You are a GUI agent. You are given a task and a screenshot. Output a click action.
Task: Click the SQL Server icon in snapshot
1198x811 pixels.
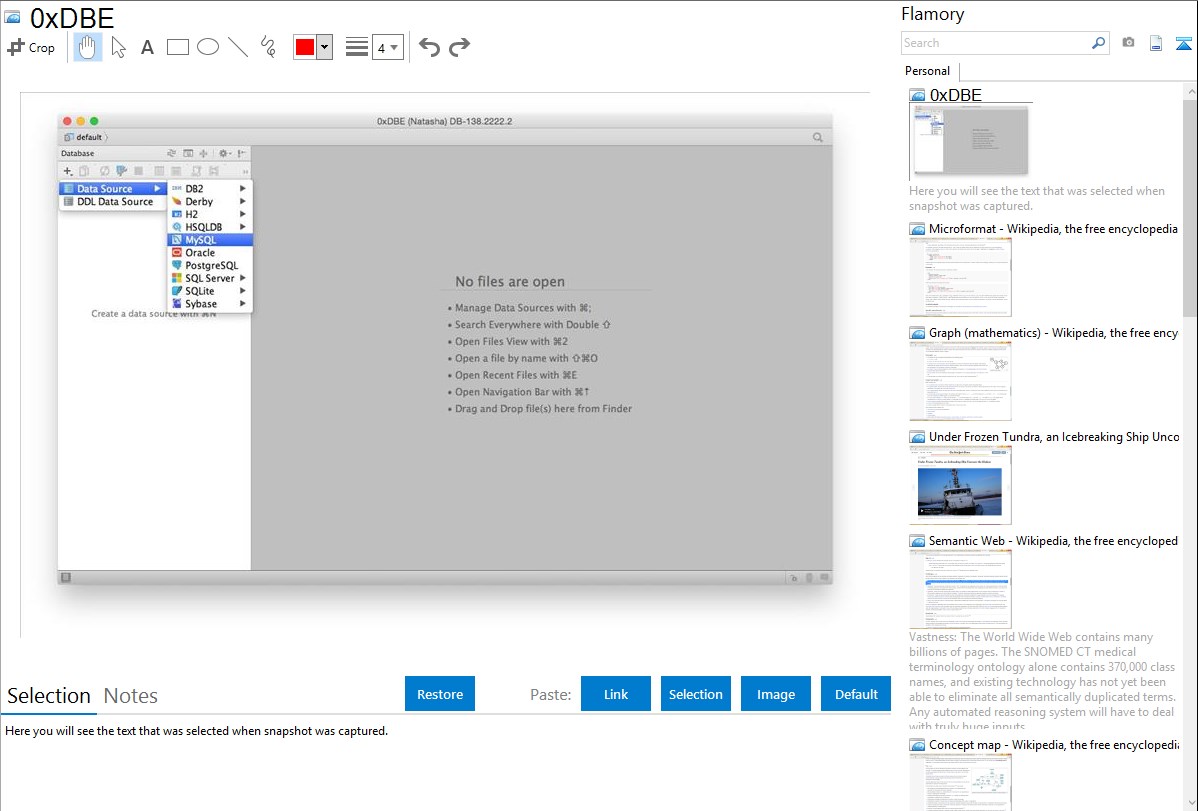coord(176,278)
